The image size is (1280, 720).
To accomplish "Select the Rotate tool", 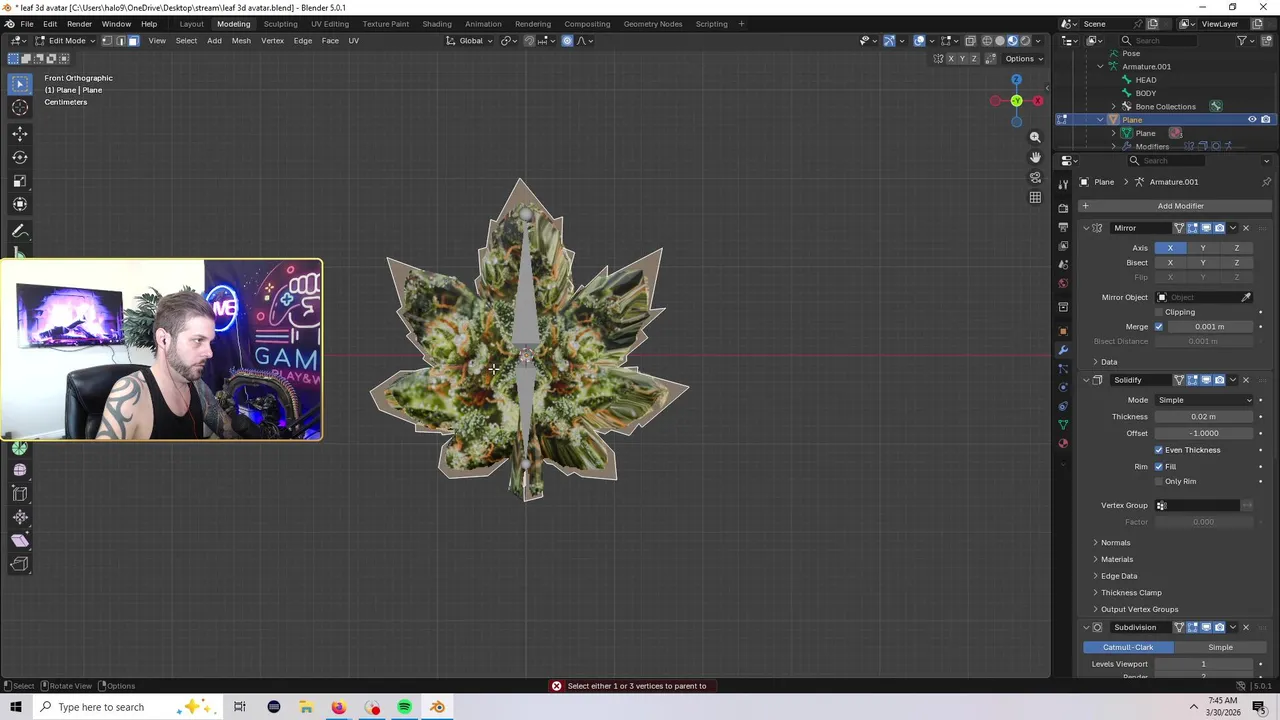I will coord(20,157).
